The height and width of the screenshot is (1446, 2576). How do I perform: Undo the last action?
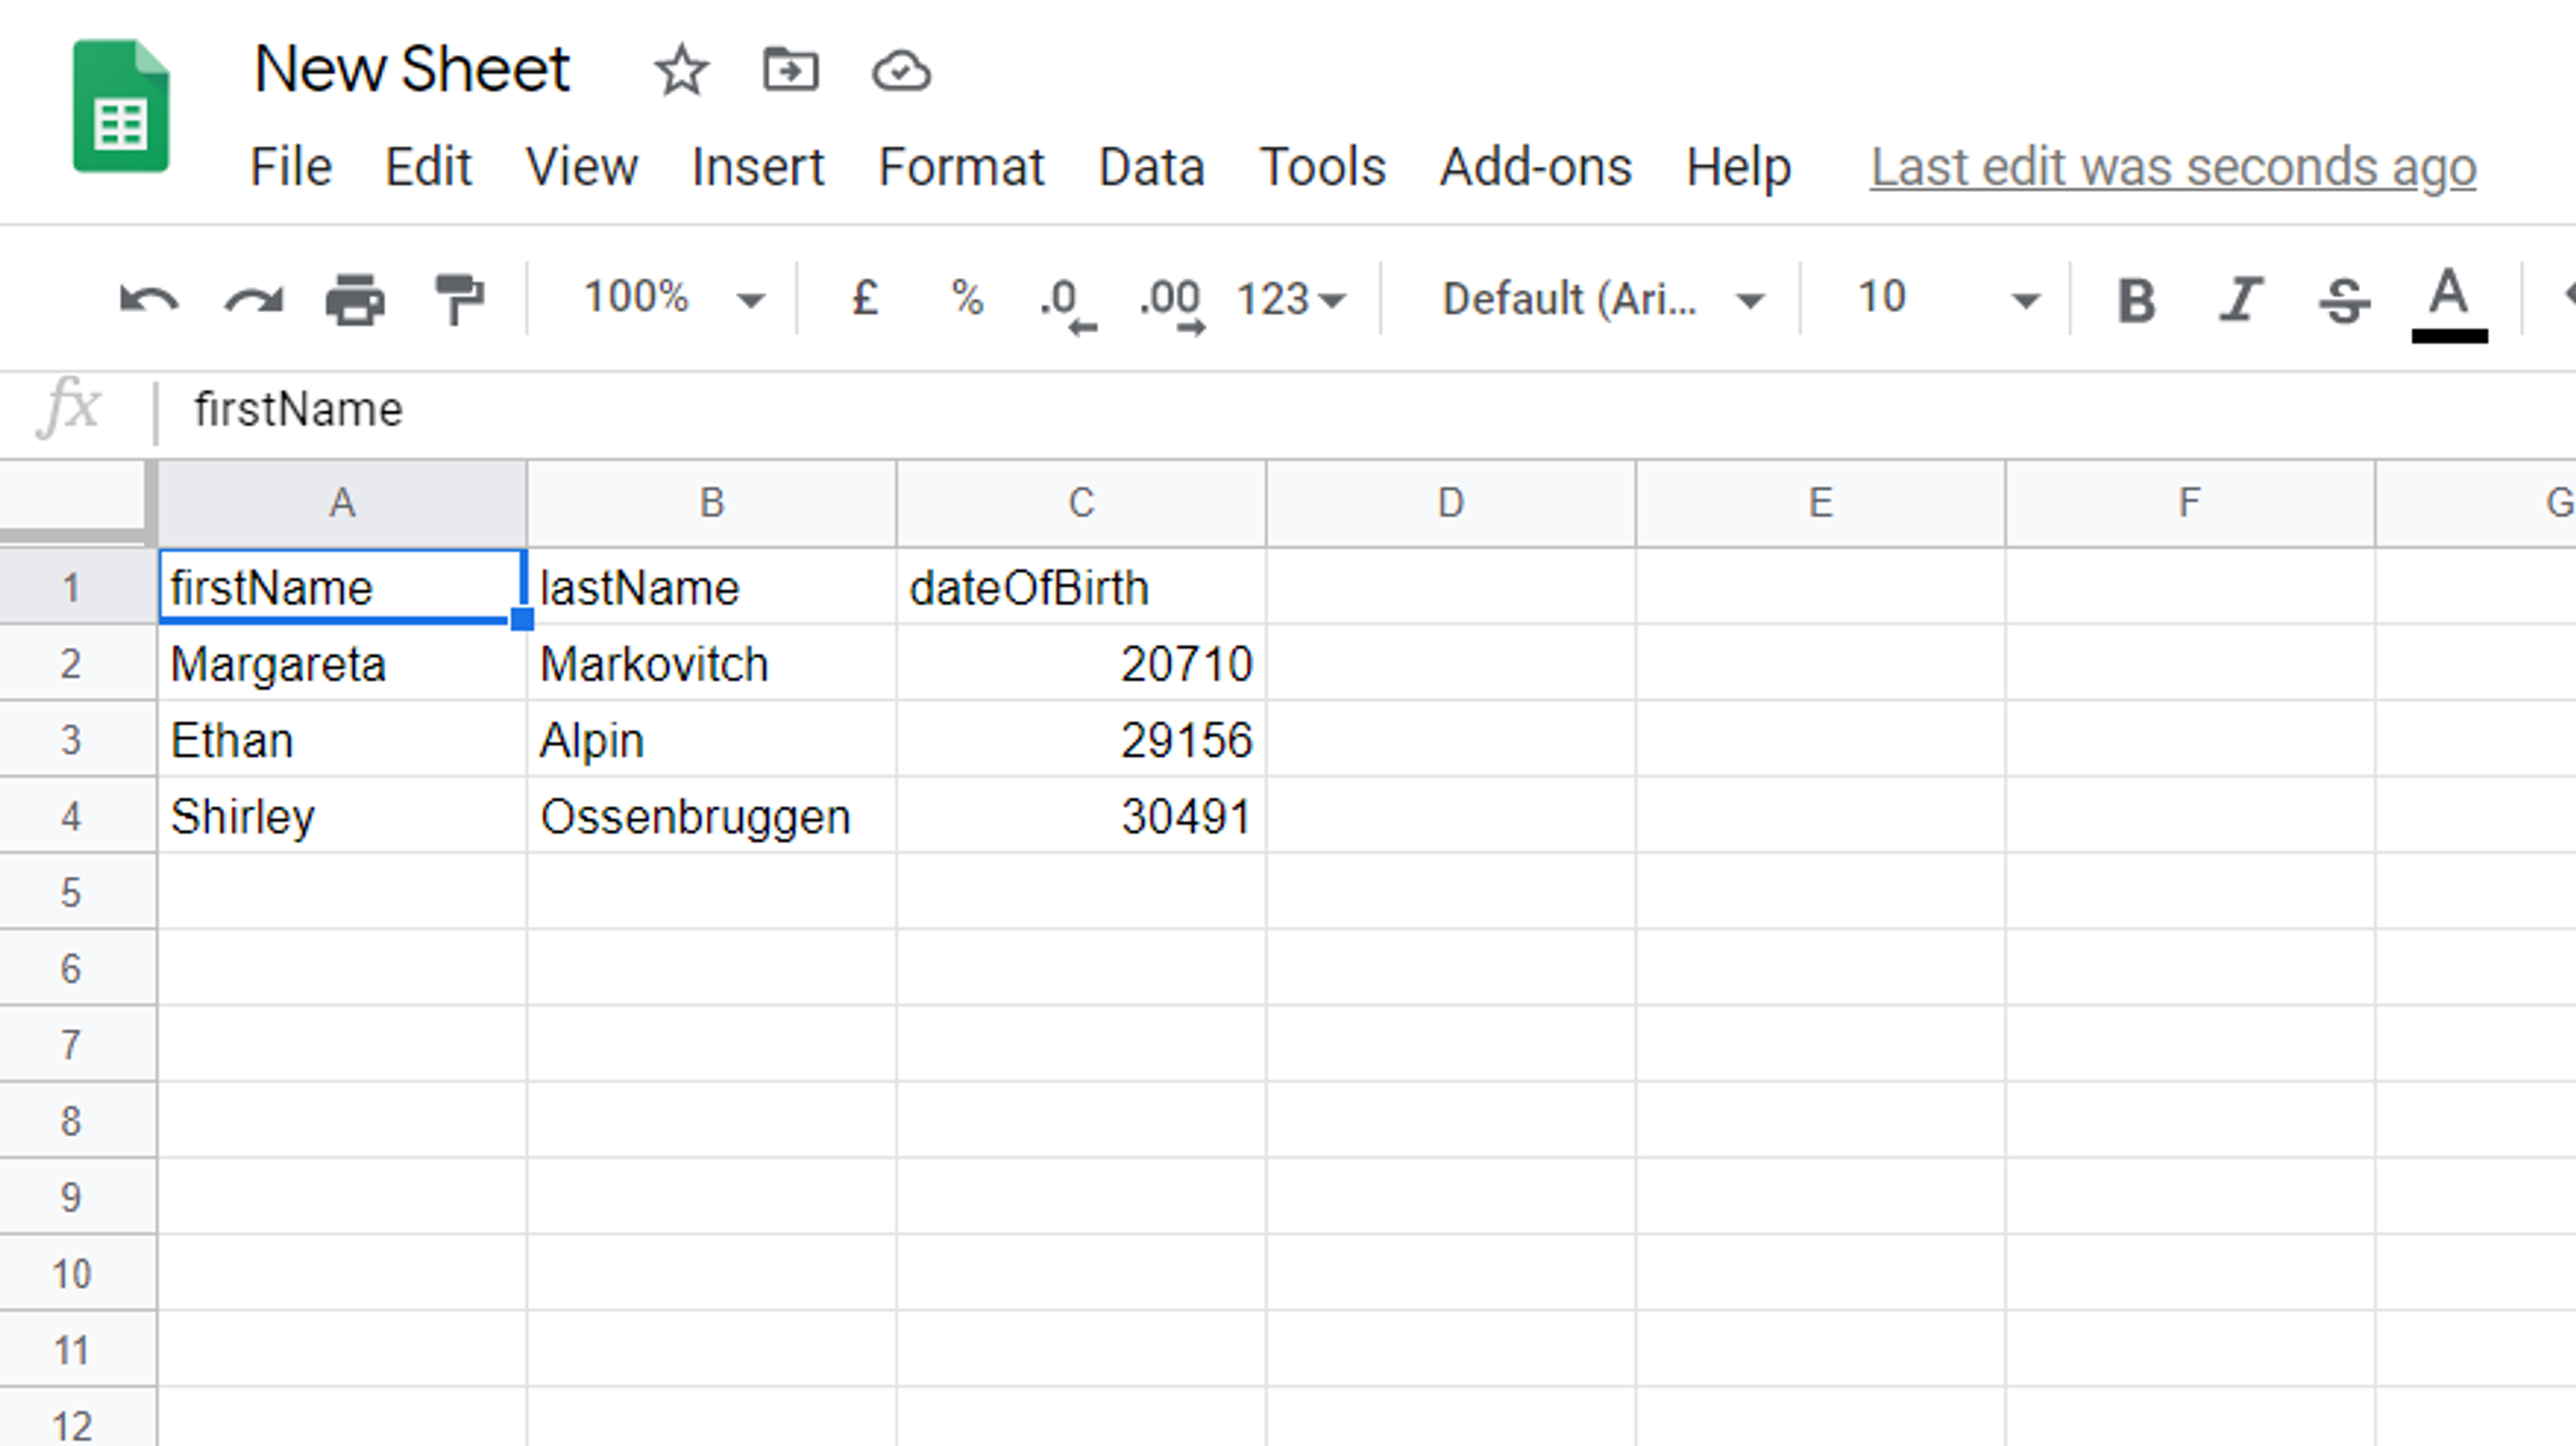click(x=148, y=299)
